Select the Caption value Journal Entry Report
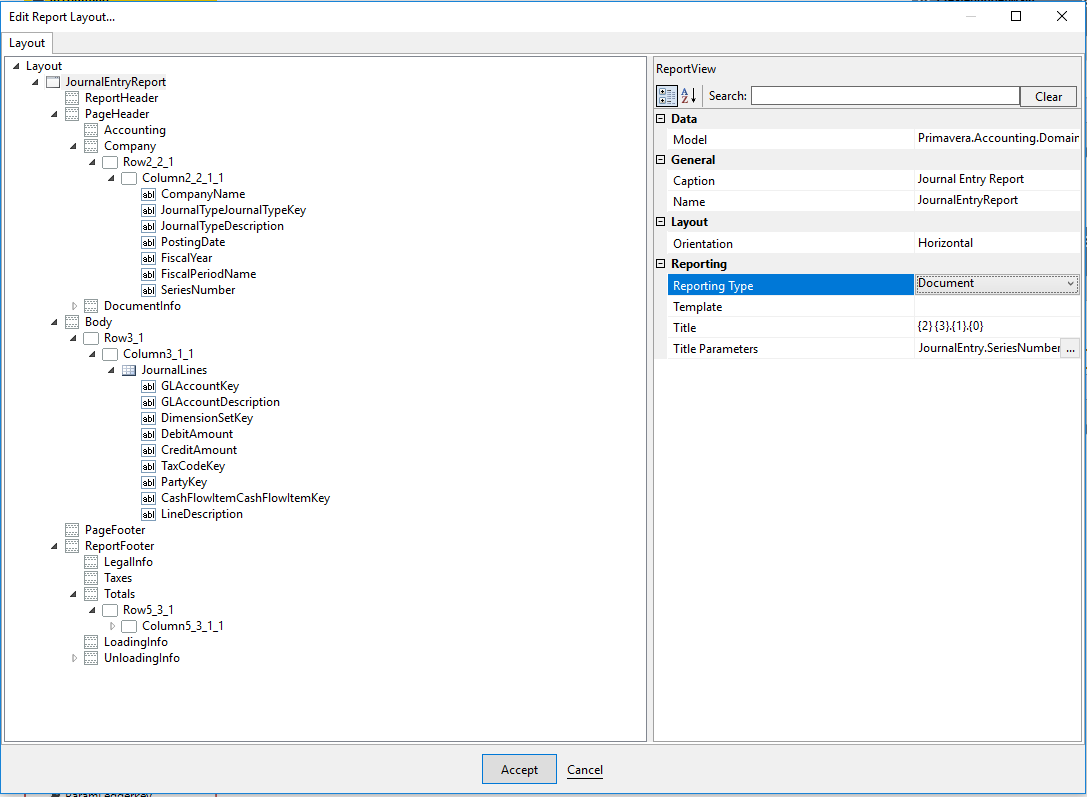The width and height of the screenshot is (1087, 797). pyautogui.click(x=971, y=179)
